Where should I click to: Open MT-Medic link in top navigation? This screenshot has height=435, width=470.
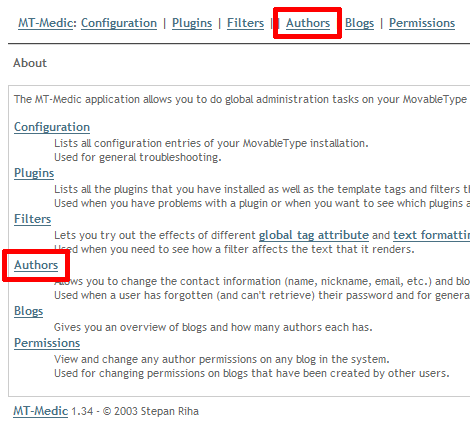point(45,23)
